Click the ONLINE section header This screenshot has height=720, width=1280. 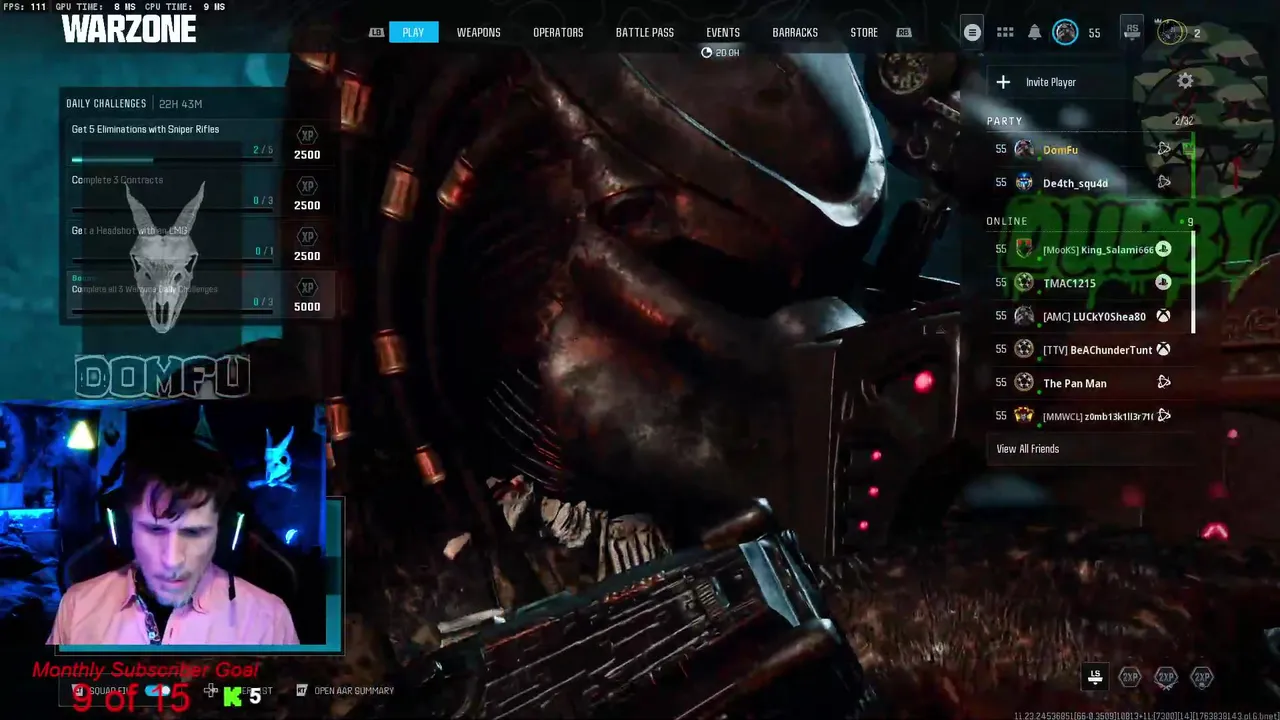coord(1006,221)
